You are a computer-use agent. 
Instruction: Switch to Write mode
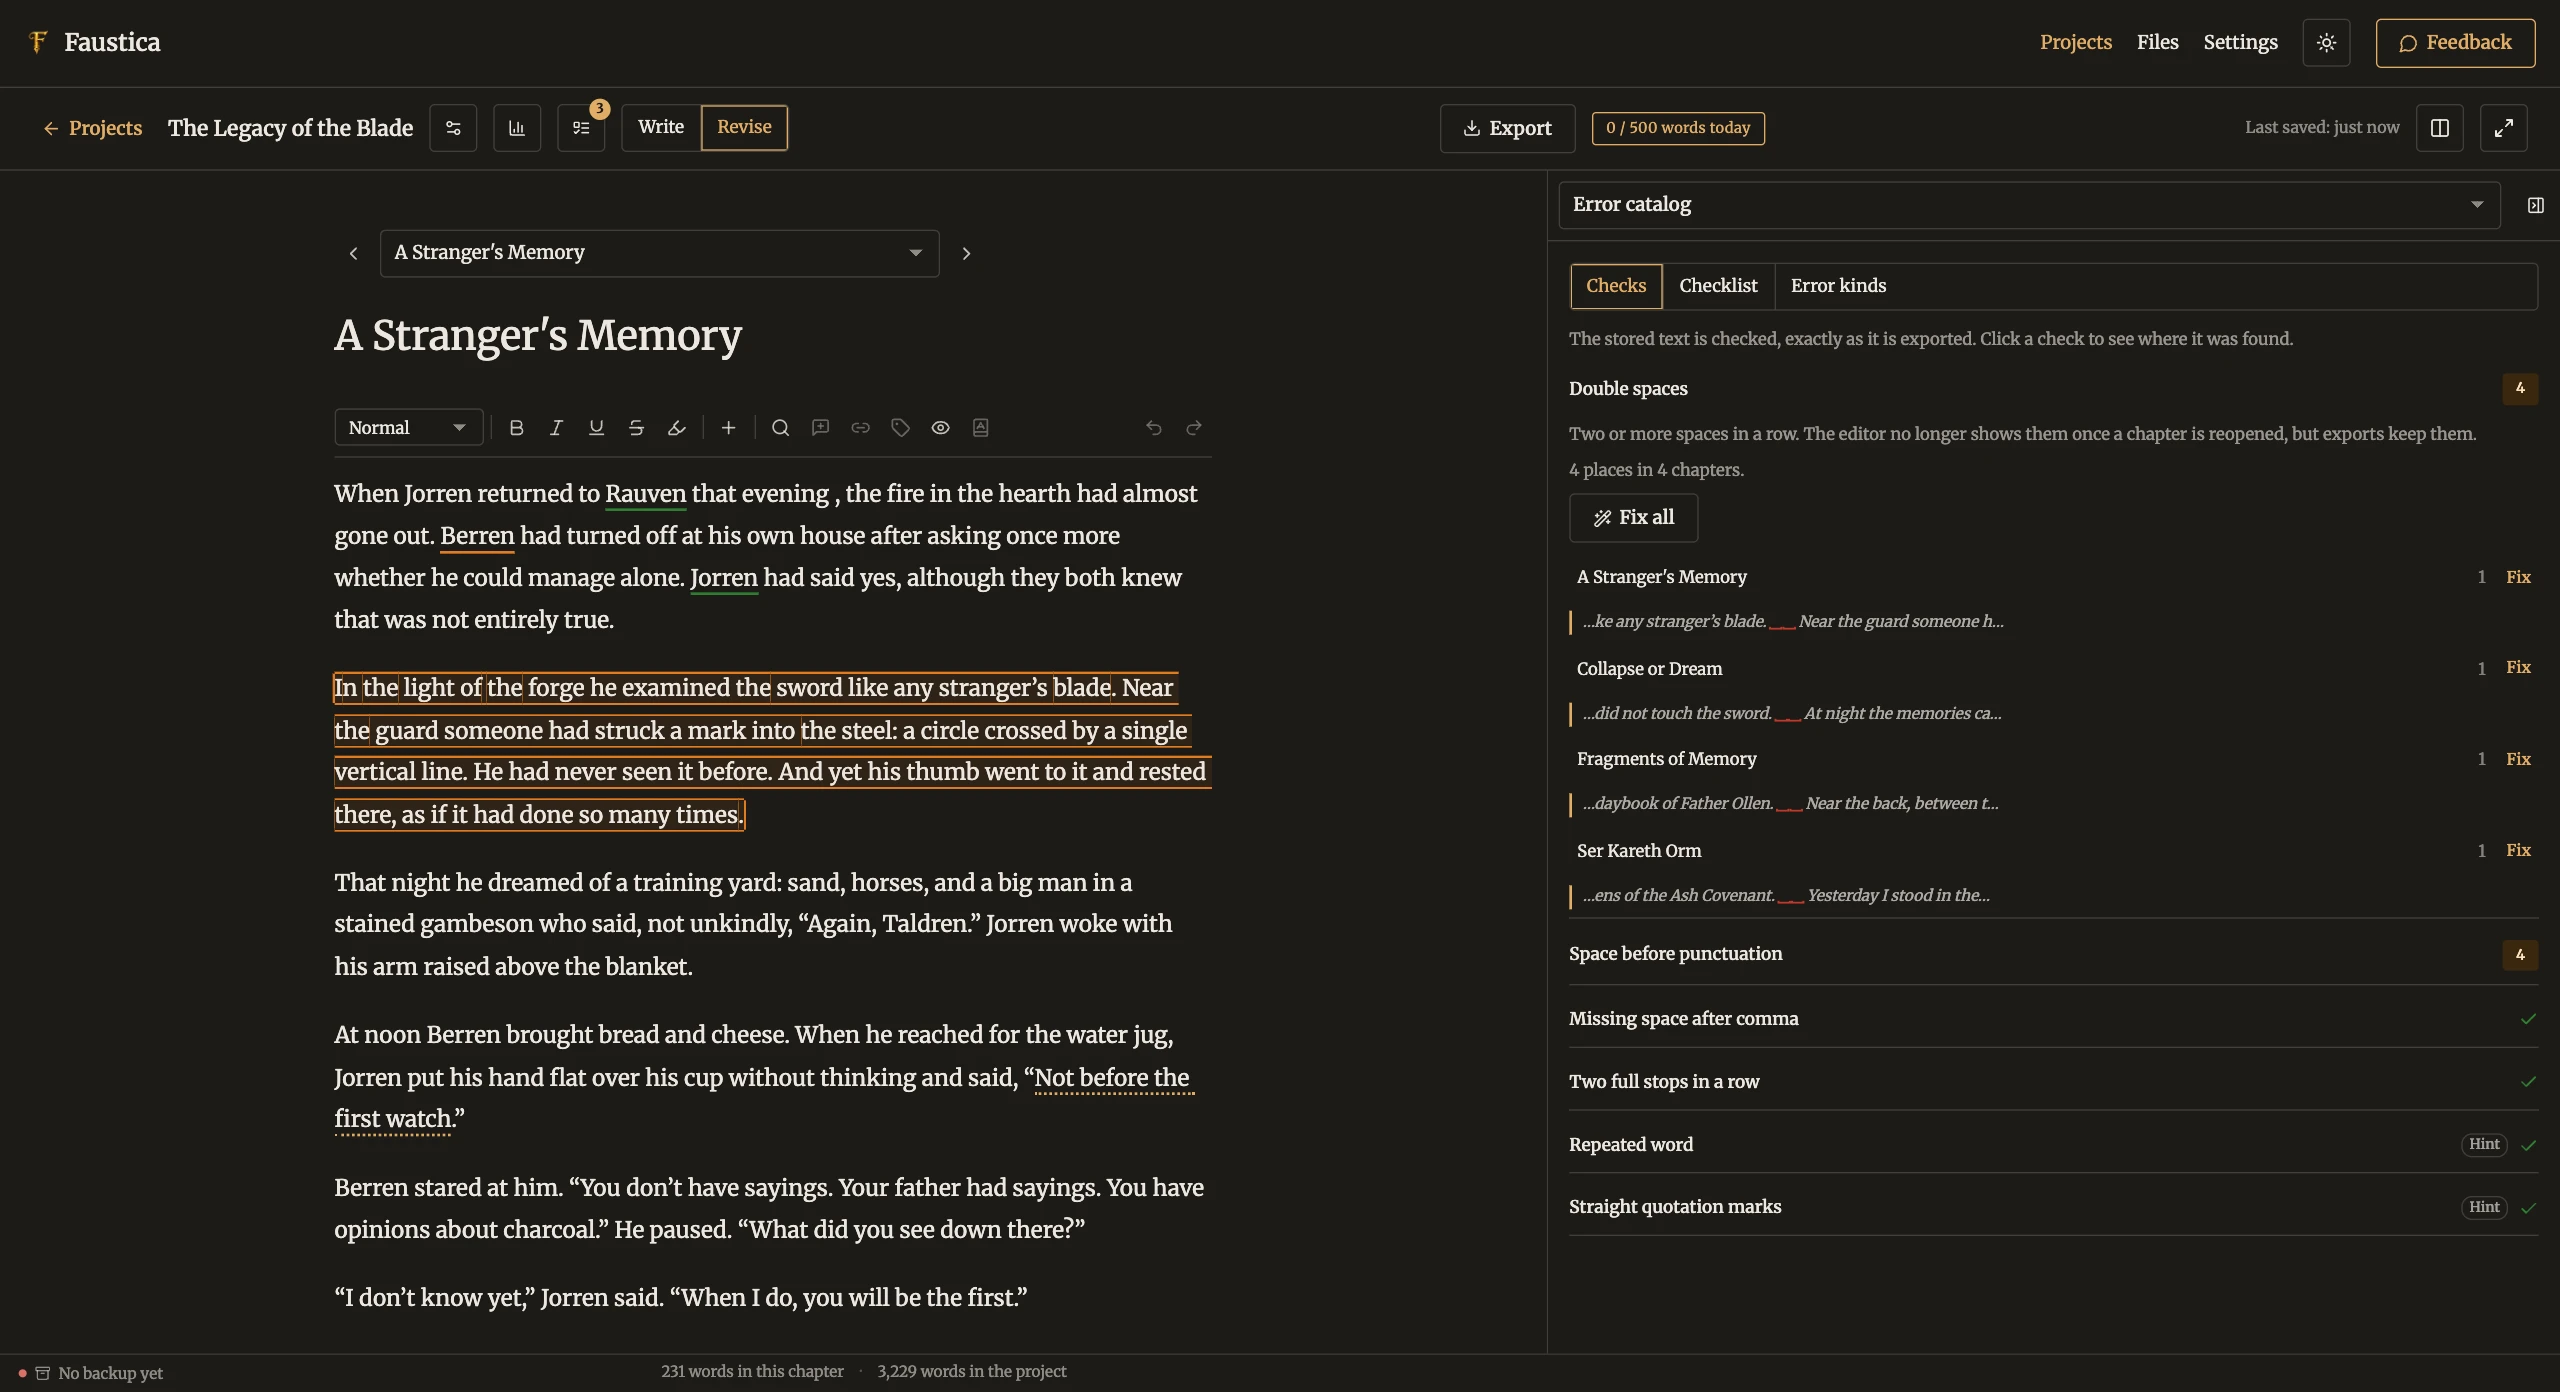(x=661, y=128)
